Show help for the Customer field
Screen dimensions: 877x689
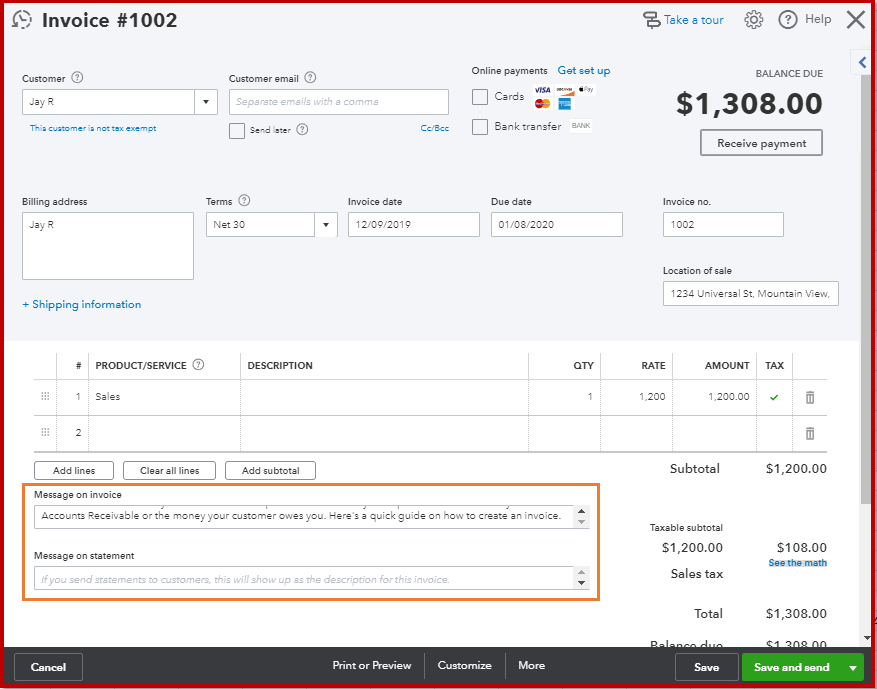click(x=78, y=78)
